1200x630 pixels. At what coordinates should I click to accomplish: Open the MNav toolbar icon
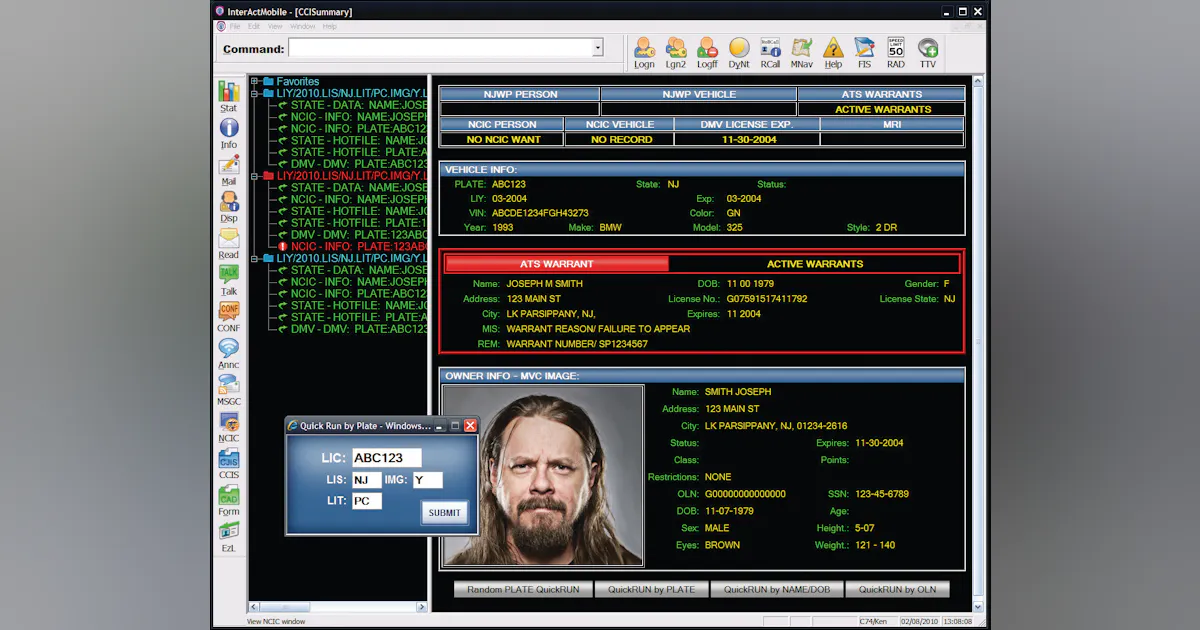click(x=801, y=52)
